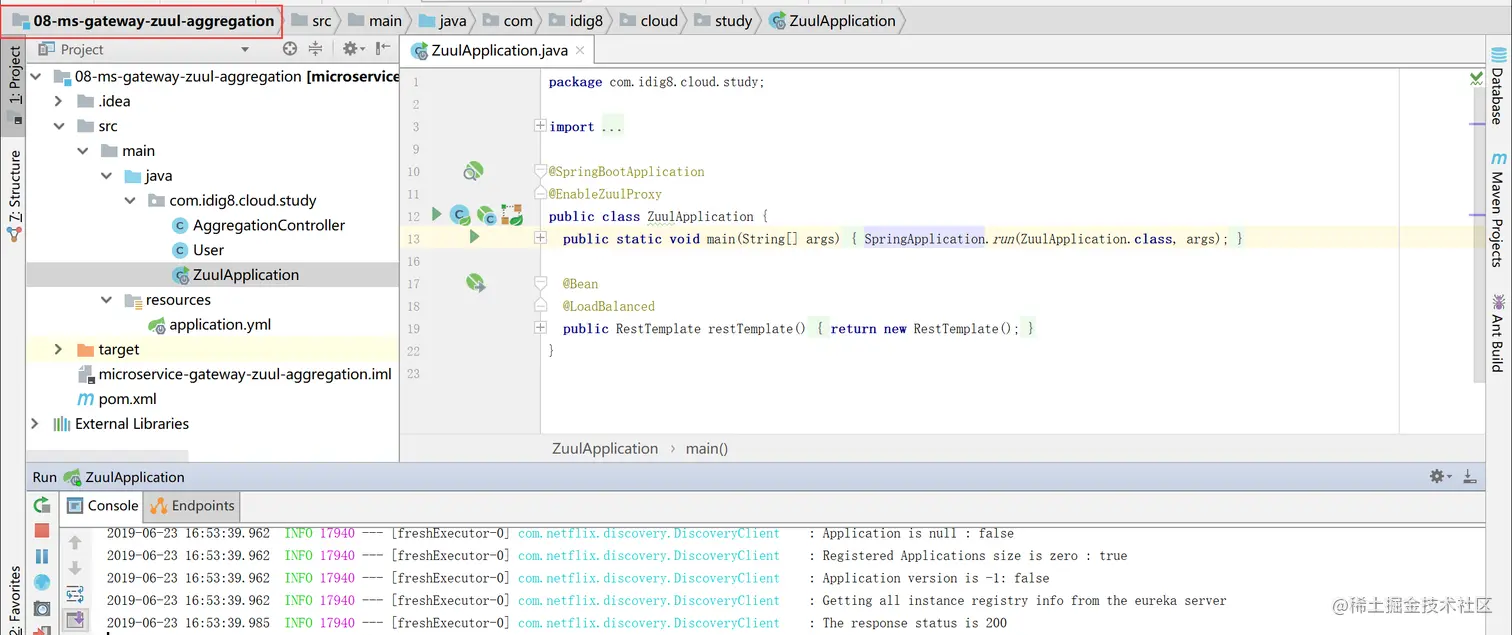Open Project panel settings gear

coord(352,48)
